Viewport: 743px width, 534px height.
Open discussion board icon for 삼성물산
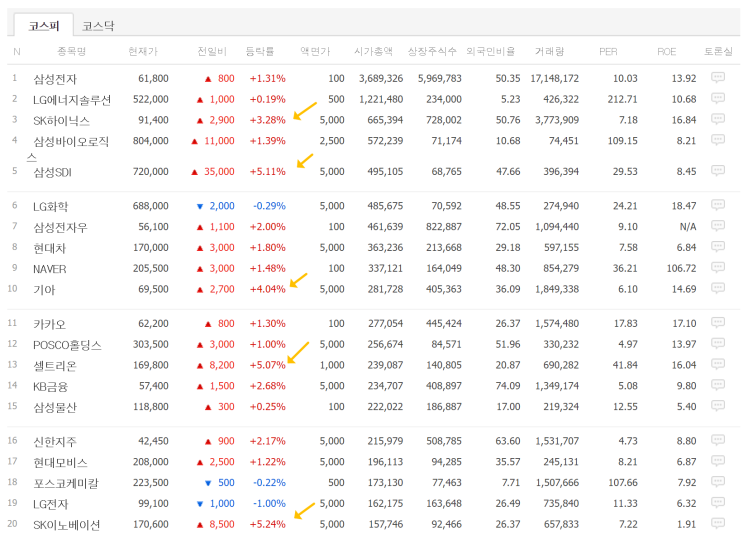pyautogui.click(x=718, y=406)
